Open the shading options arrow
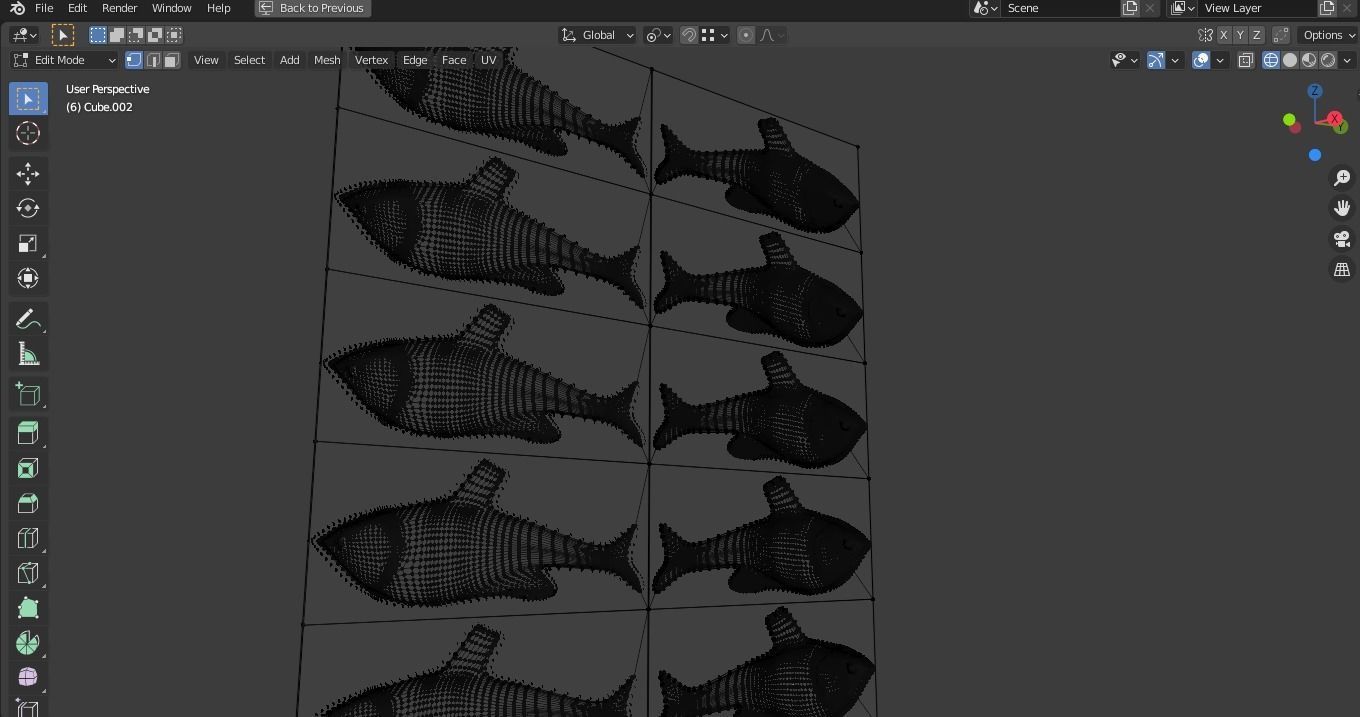Viewport: 1360px width, 717px height. click(x=1347, y=60)
